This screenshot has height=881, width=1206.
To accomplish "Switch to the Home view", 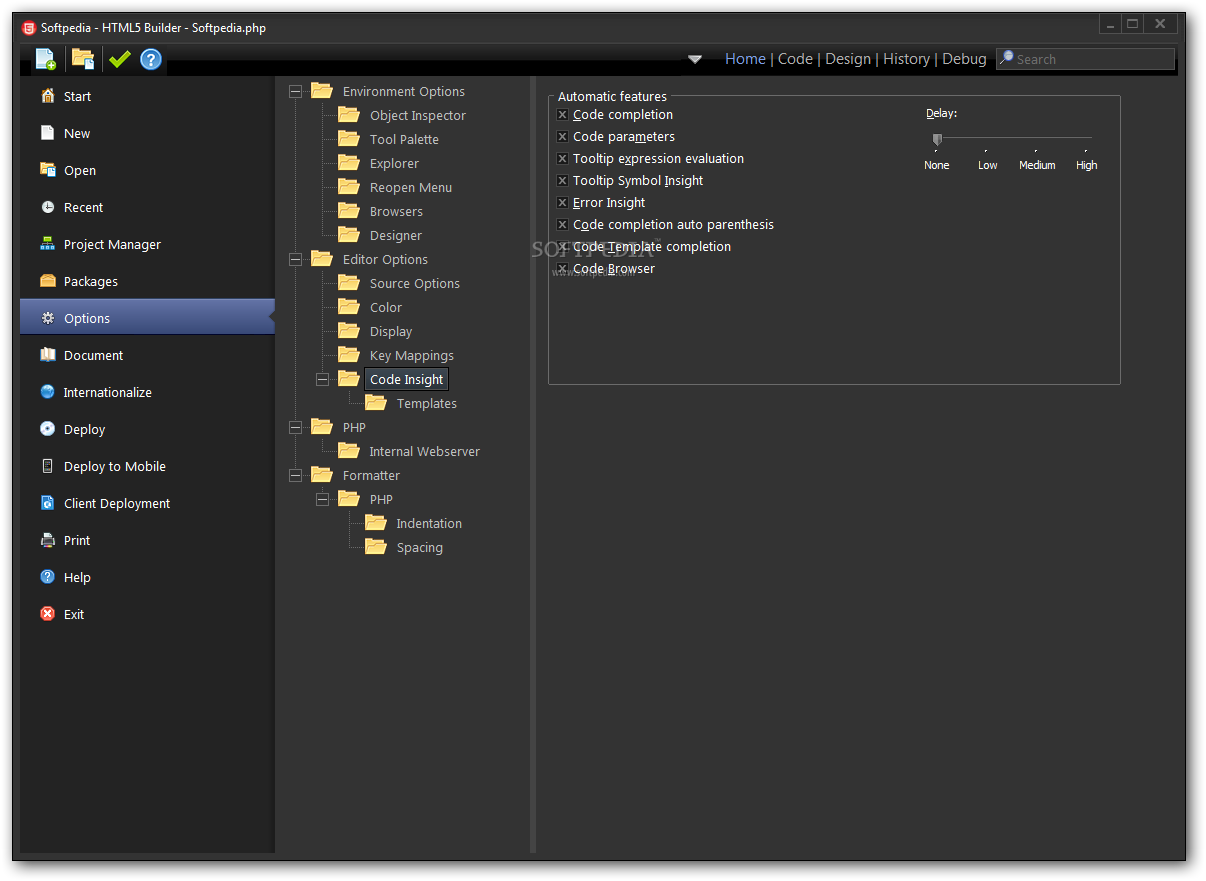I will coord(745,59).
